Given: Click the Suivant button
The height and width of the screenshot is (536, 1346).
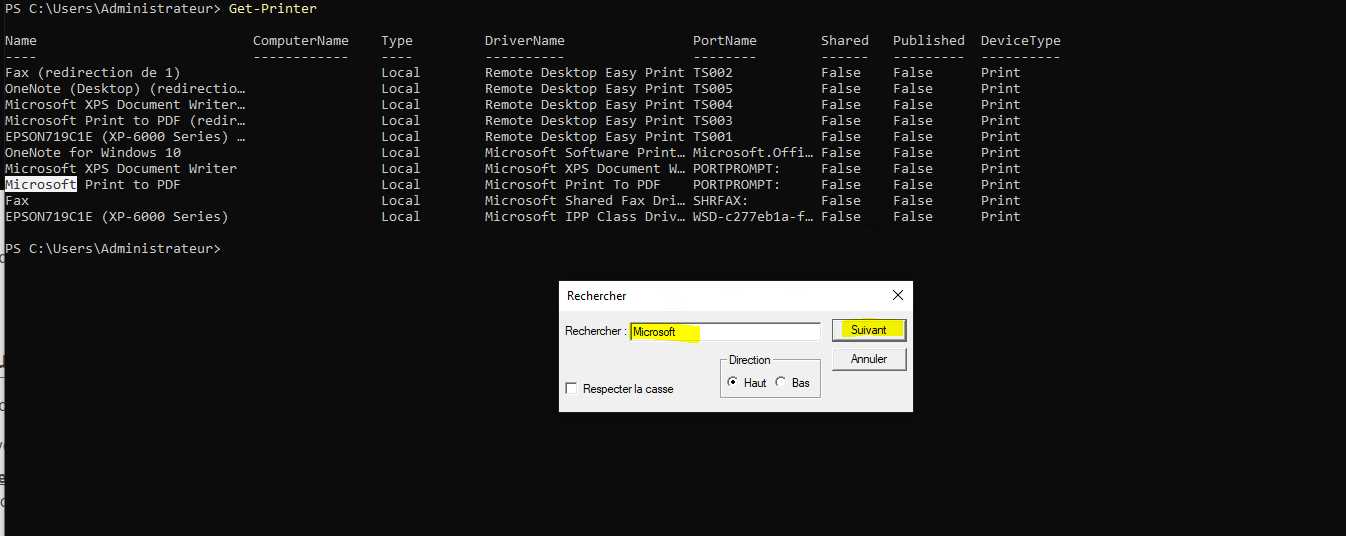Looking at the screenshot, I should pos(868,330).
